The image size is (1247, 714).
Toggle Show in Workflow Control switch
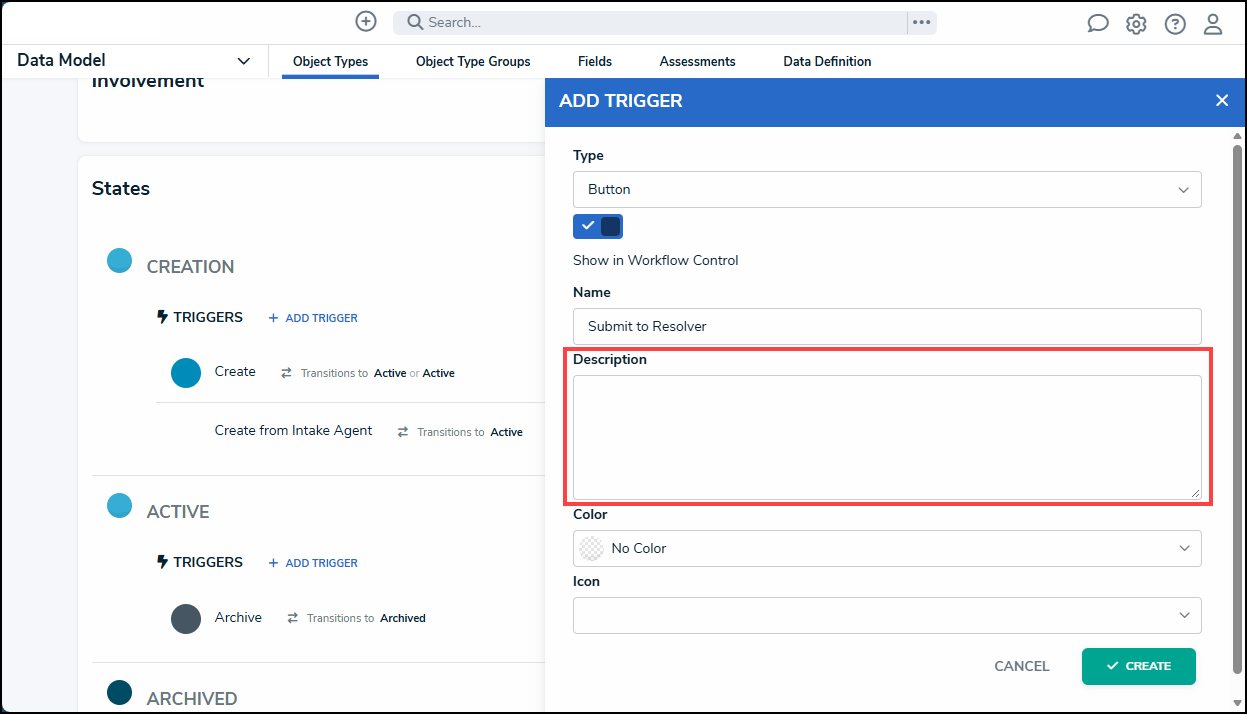598,226
